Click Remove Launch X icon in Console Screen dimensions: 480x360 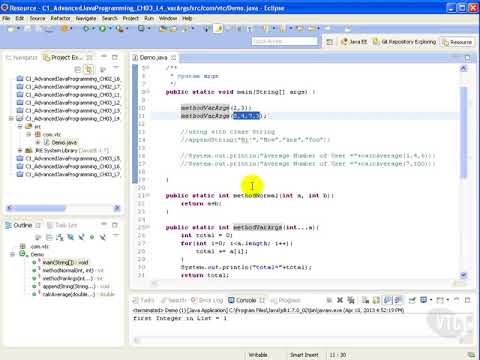pyautogui.click(x=340, y=300)
